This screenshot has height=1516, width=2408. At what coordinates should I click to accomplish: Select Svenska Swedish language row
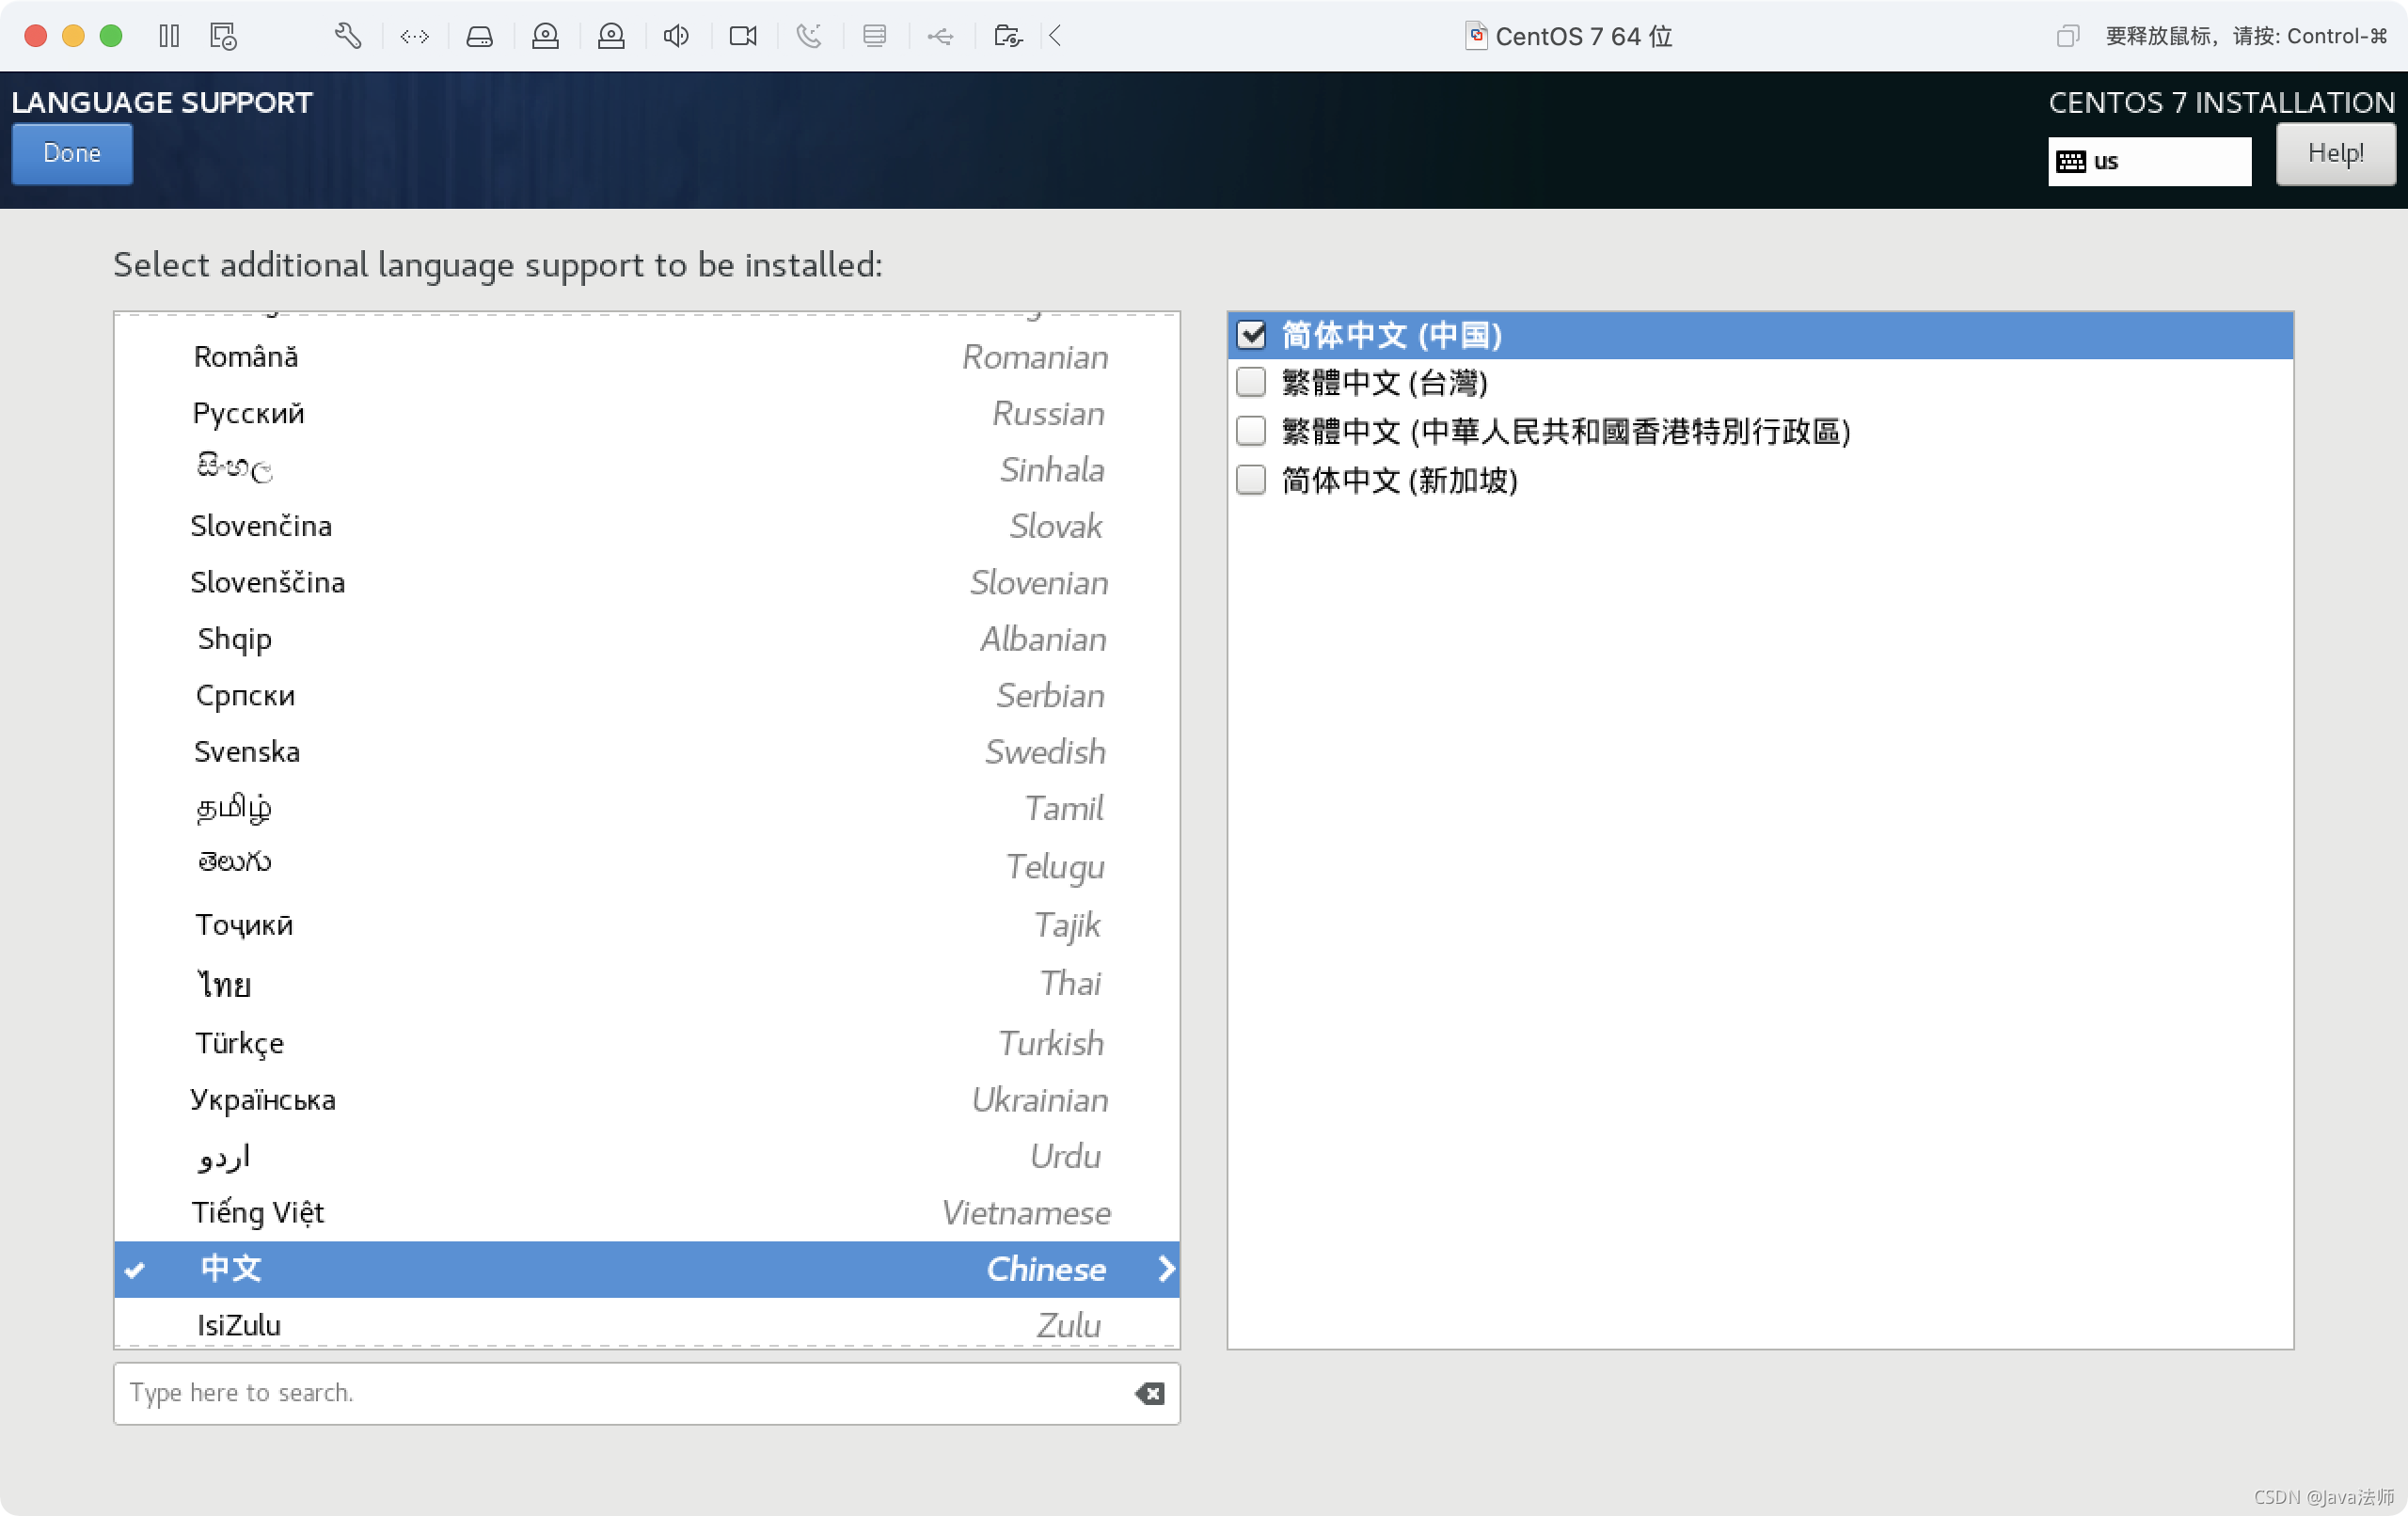[x=647, y=751]
